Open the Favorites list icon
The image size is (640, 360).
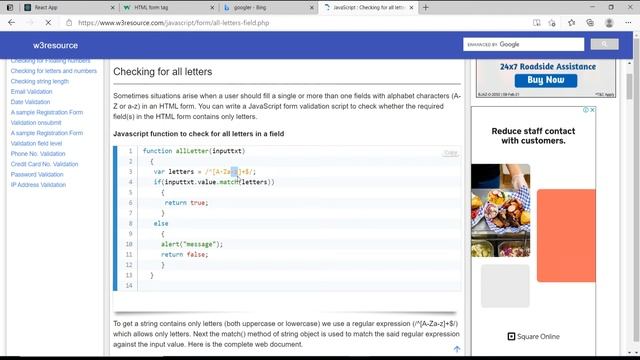coord(571,23)
